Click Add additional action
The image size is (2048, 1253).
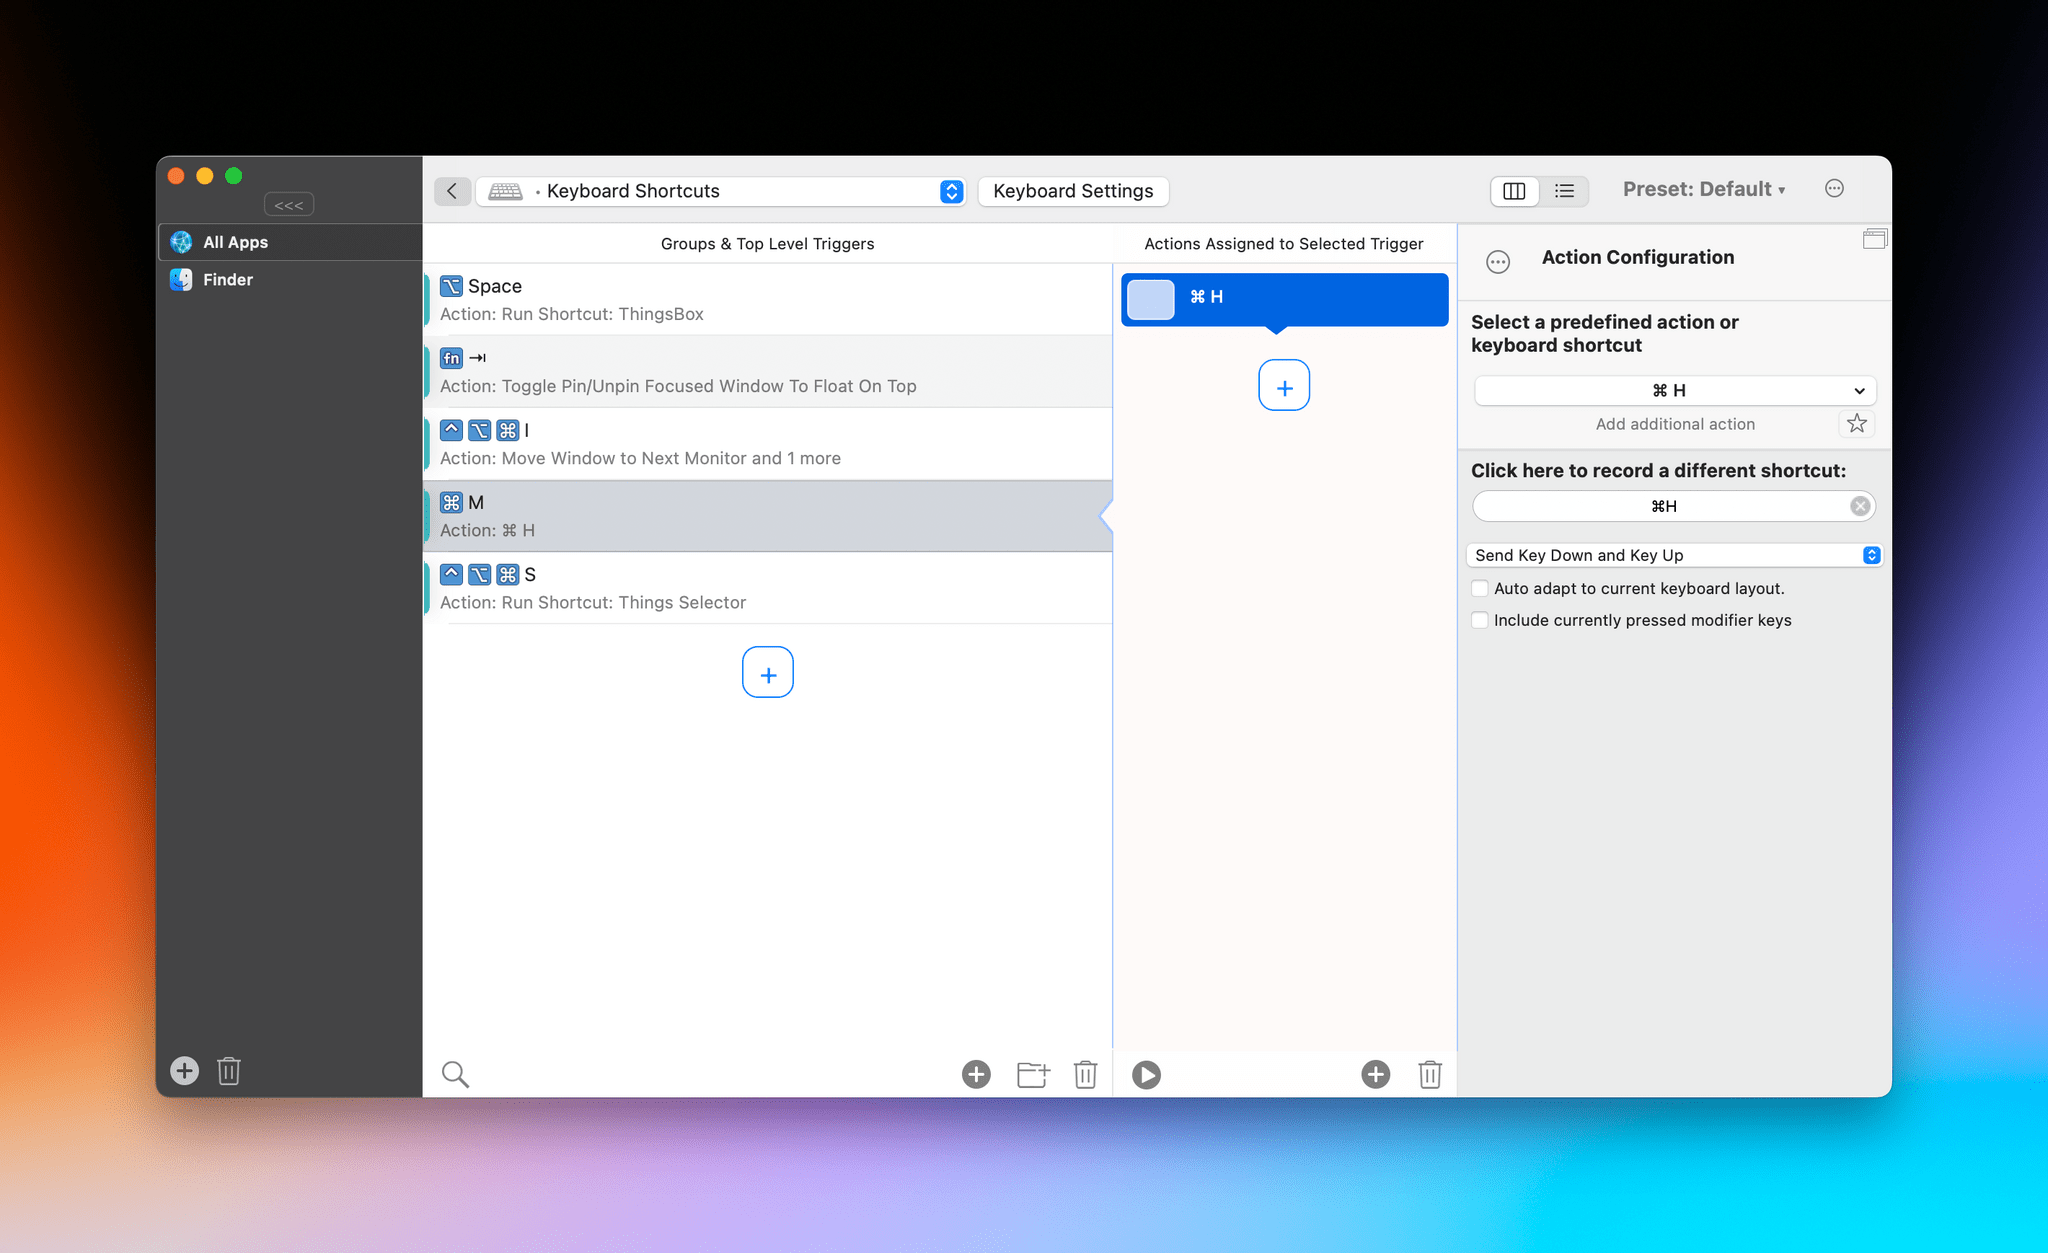tap(1674, 423)
